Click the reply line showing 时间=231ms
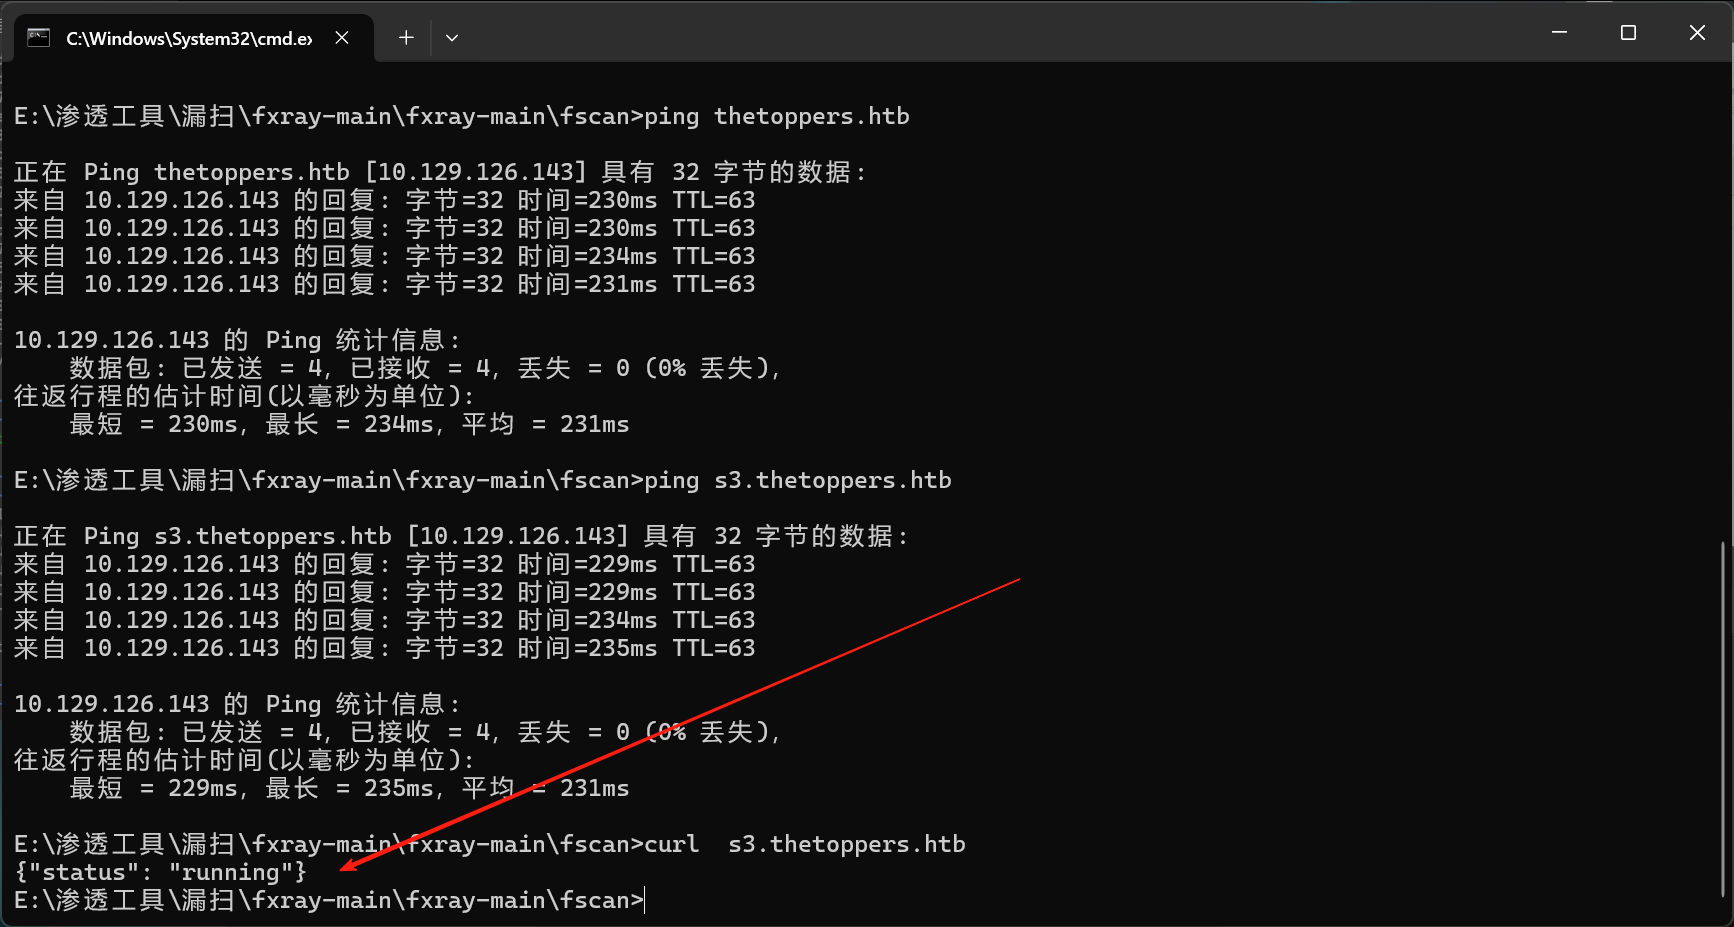This screenshot has width=1734, height=927. [384, 284]
